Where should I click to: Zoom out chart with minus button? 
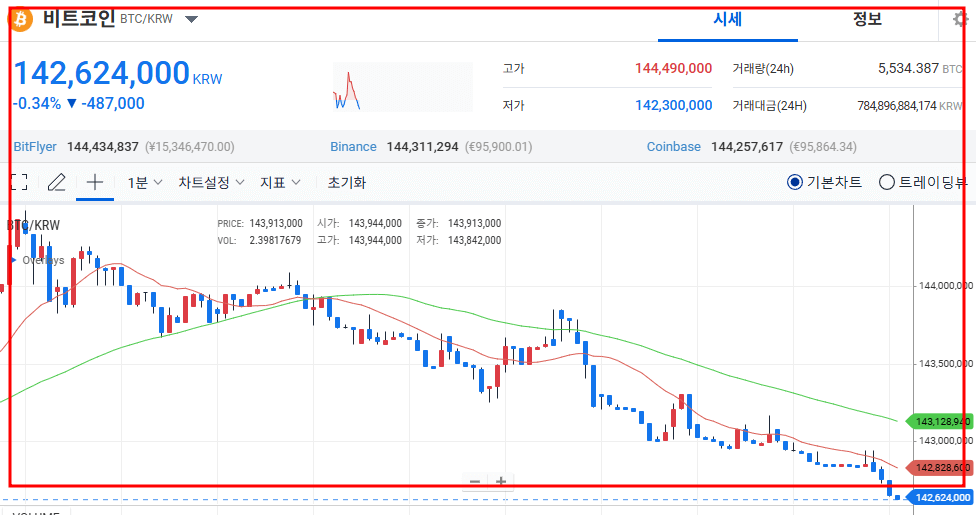(475, 481)
